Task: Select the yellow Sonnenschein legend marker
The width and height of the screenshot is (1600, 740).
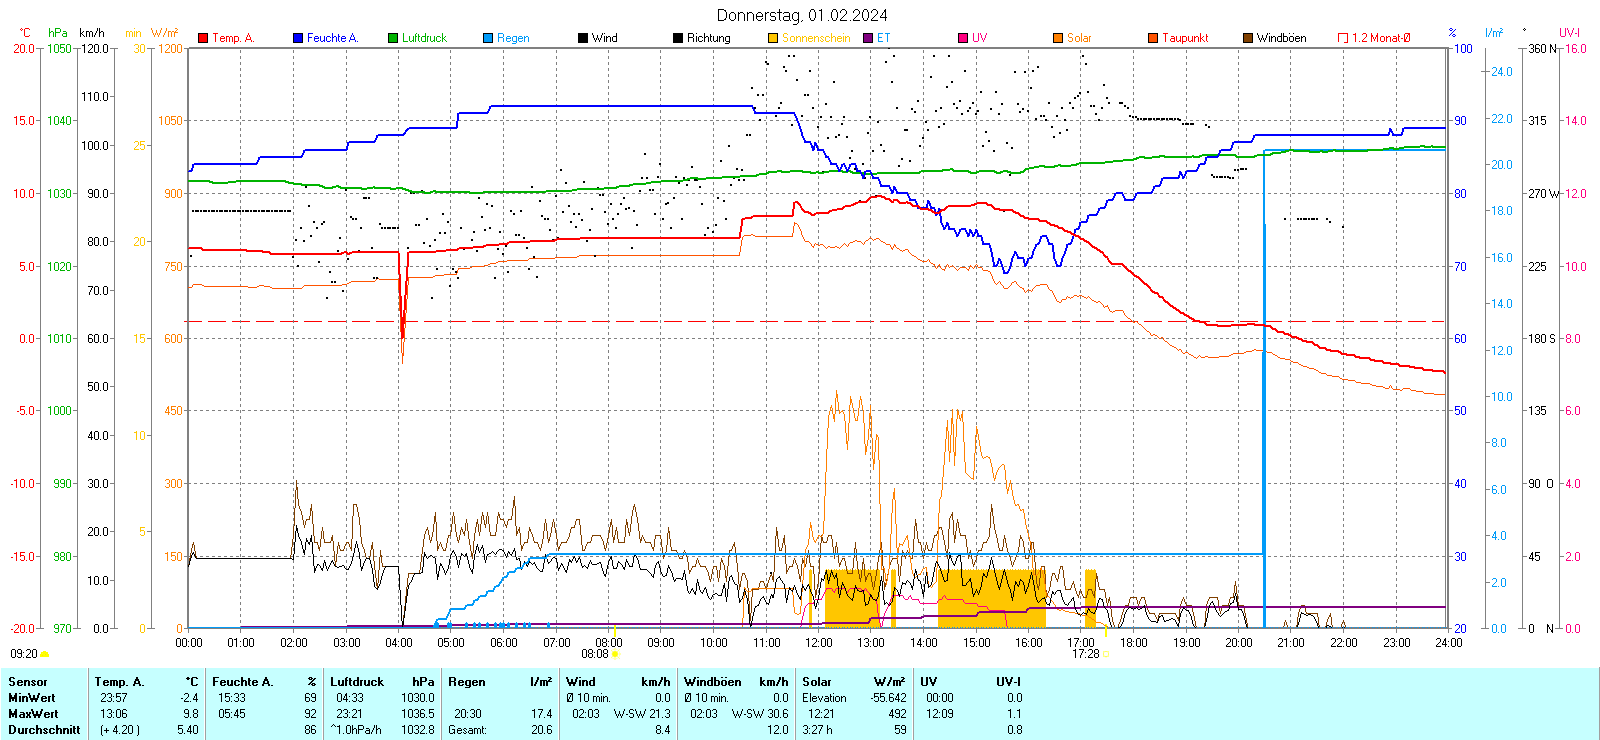Action: pyautogui.click(x=773, y=38)
